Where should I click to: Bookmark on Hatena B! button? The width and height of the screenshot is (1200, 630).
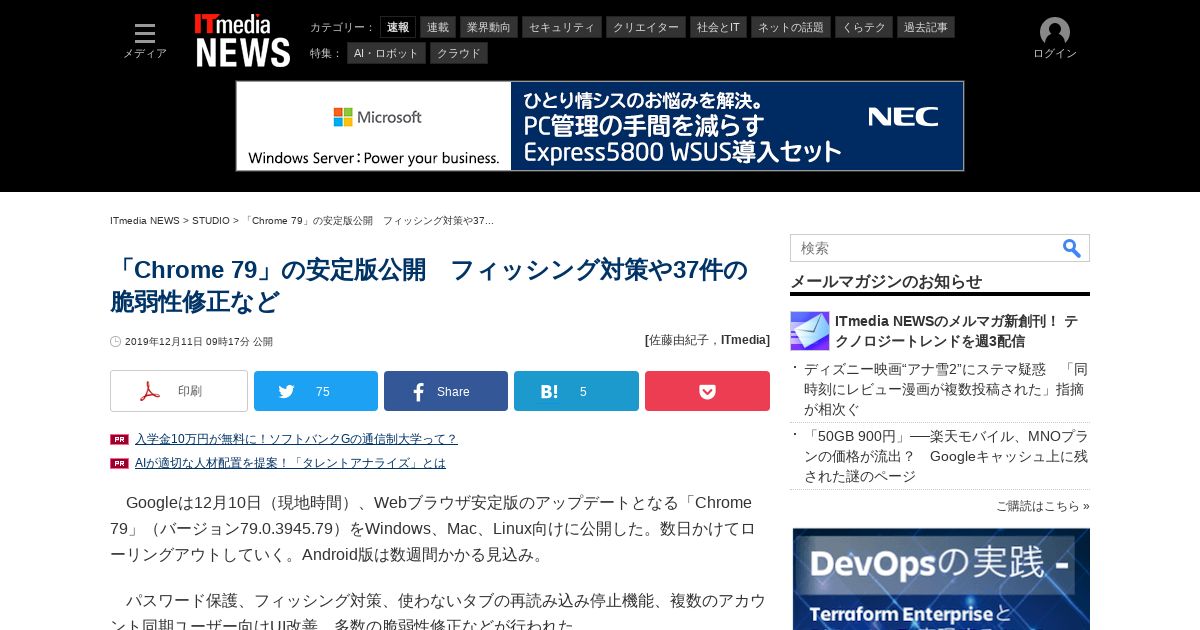[576, 391]
